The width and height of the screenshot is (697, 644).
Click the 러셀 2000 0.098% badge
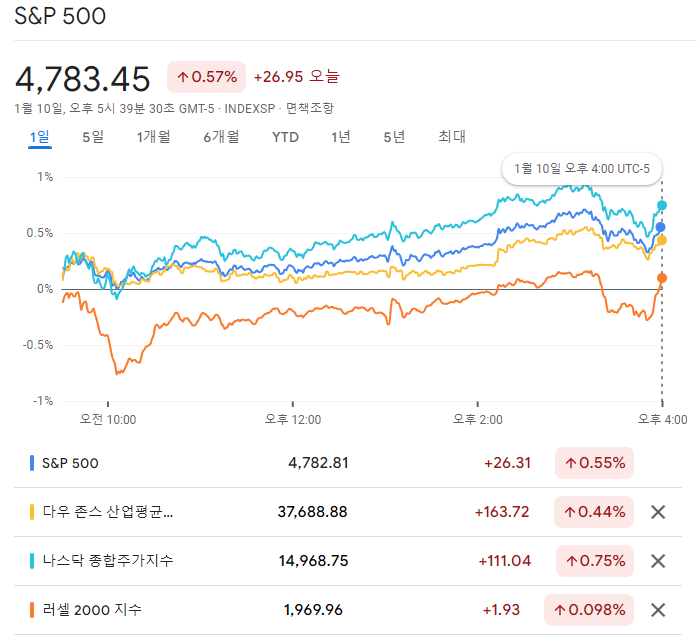[589, 610]
